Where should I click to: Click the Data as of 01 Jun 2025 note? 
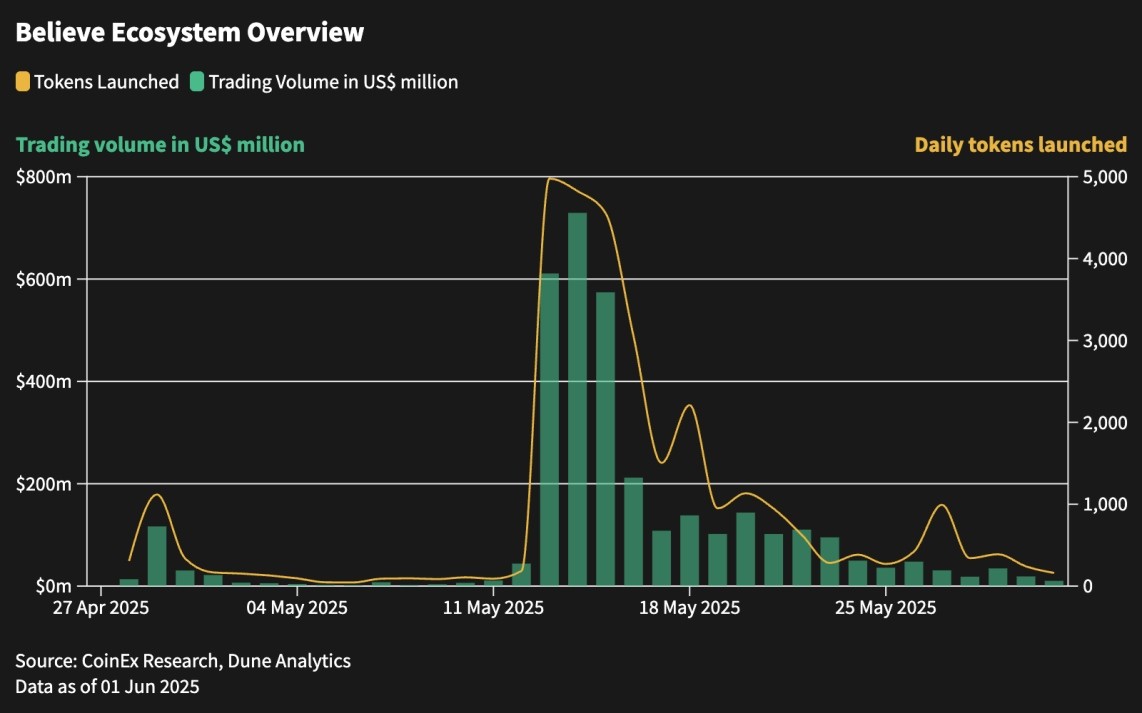tap(107, 686)
